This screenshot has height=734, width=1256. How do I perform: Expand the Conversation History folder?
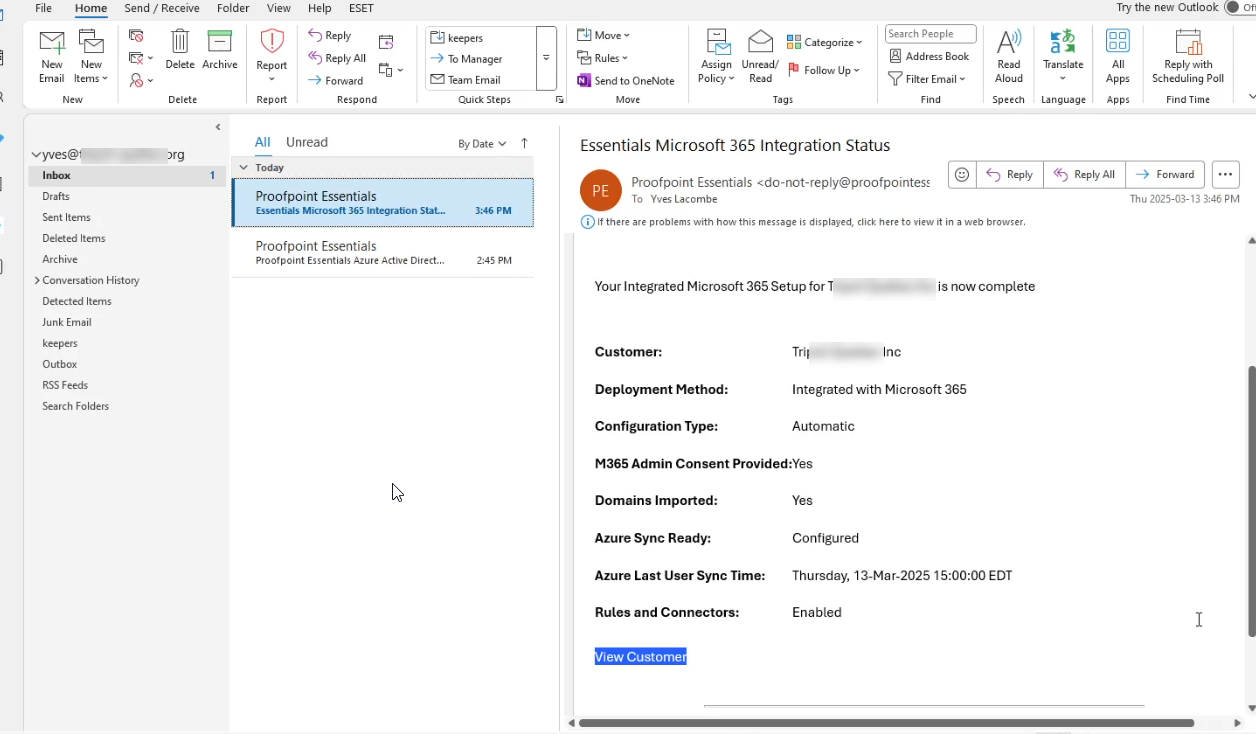37,280
